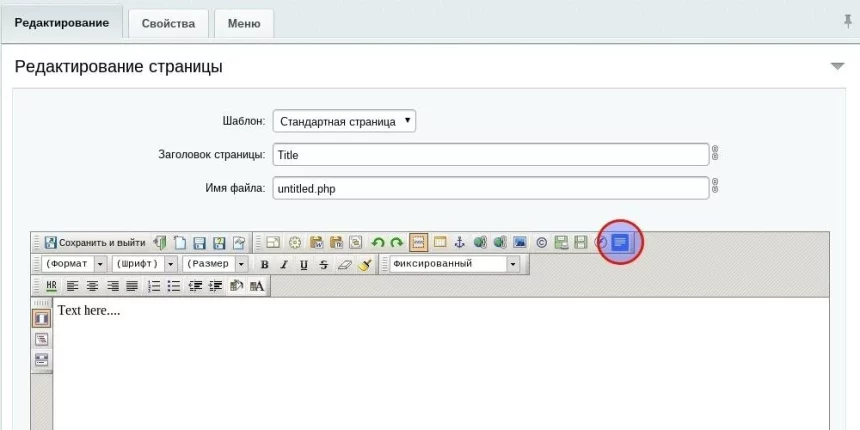The width and height of the screenshot is (860, 430).
Task: Toggle underline formatting
Action: pyautogui.click(x=304, y=265)
